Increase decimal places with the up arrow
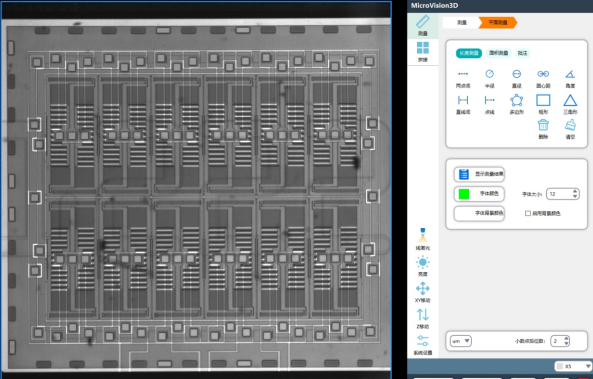This screenshot has width=593, height=379. [566, 339]
